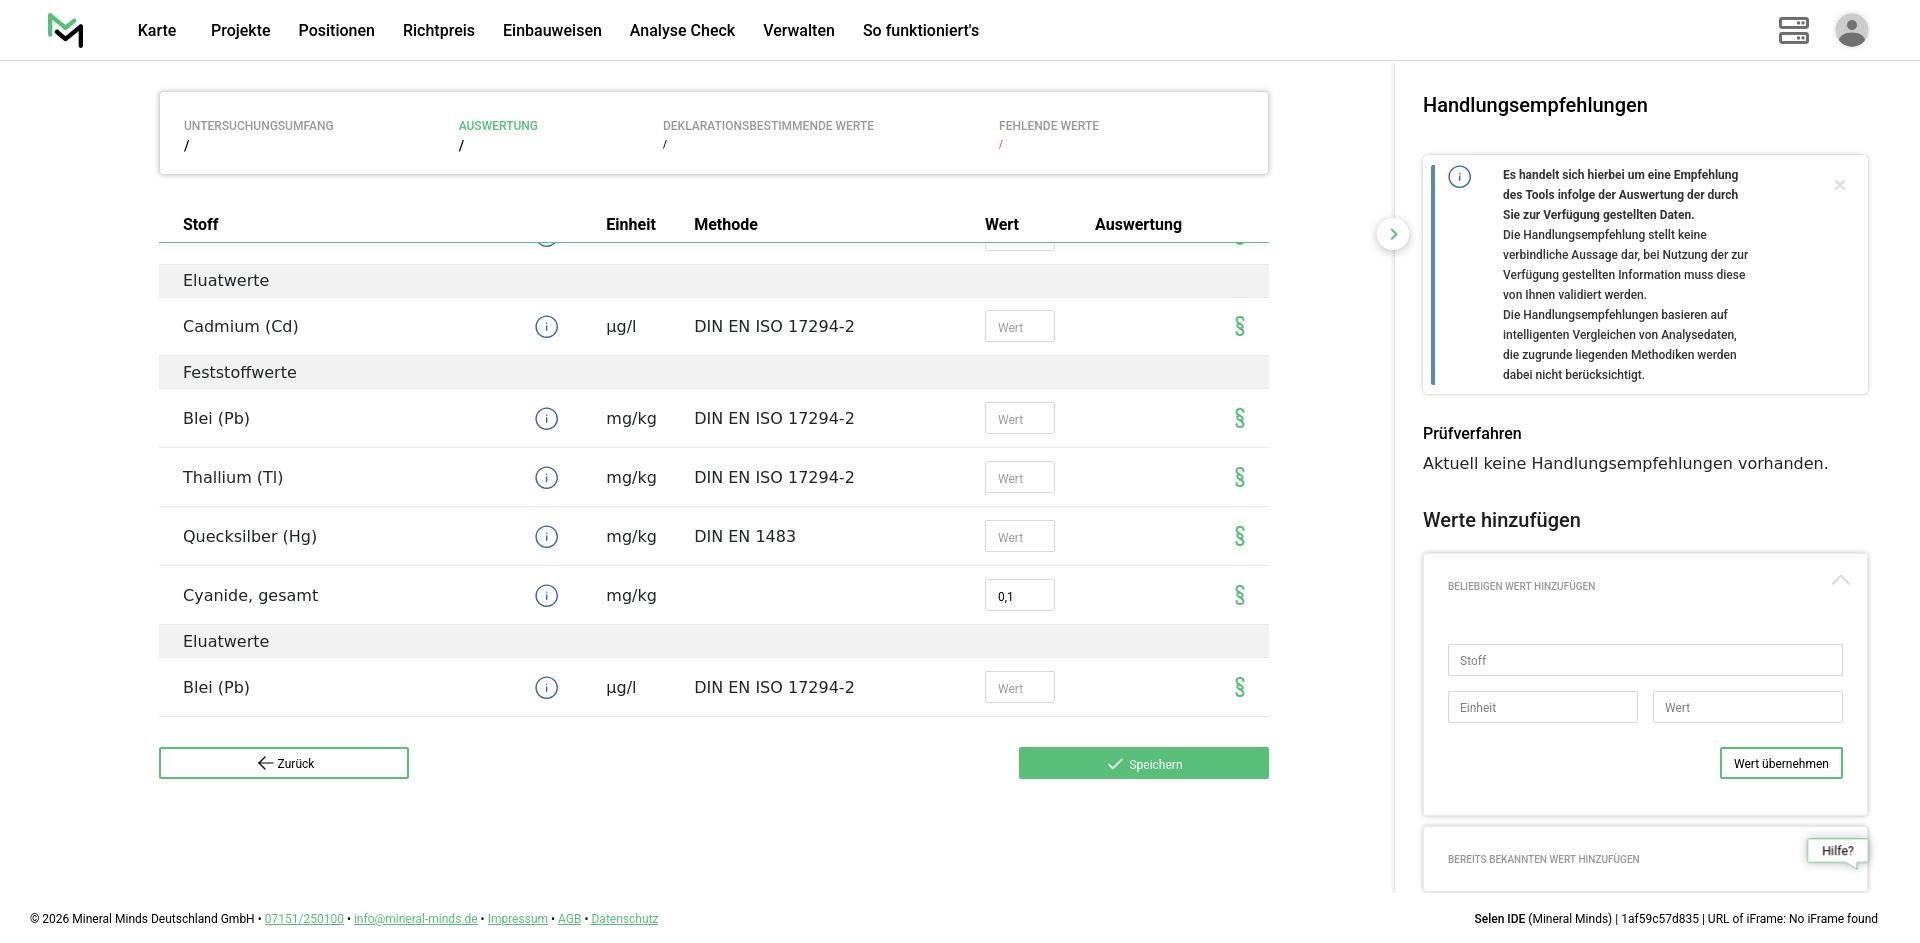Click the Wert übernehmen button
Screen dimensions: 1920x943
tap(1780, 763)
